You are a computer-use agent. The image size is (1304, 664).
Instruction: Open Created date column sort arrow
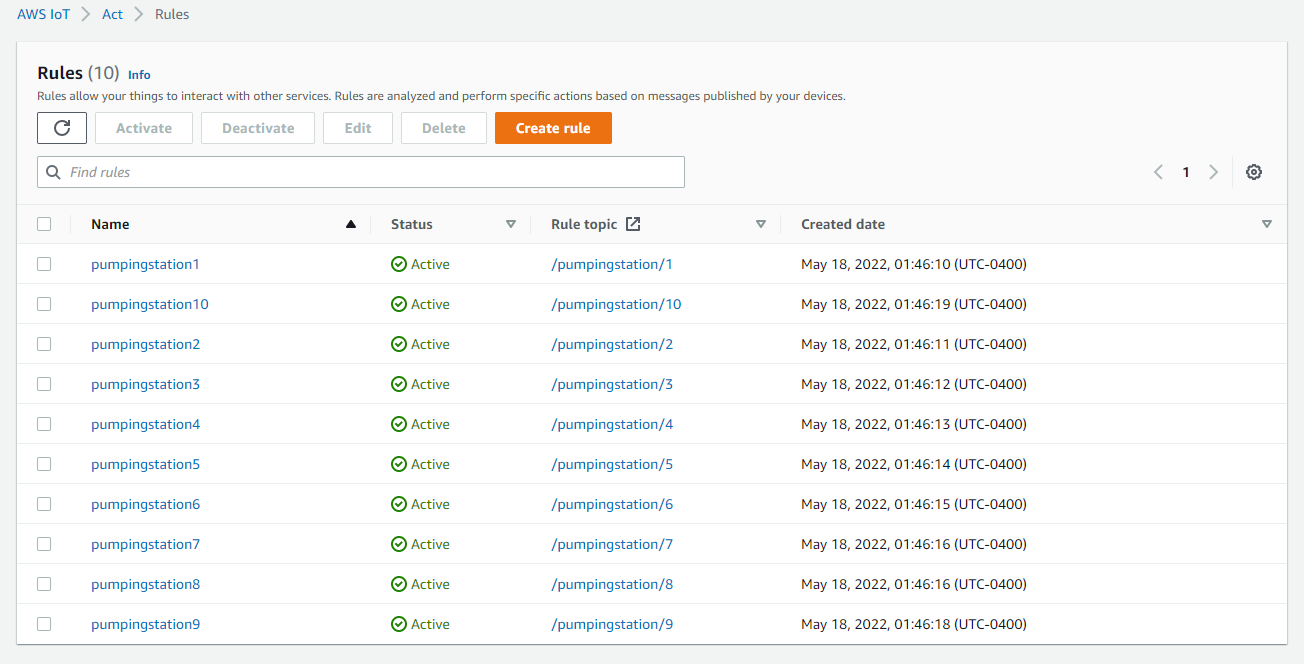1267,224
